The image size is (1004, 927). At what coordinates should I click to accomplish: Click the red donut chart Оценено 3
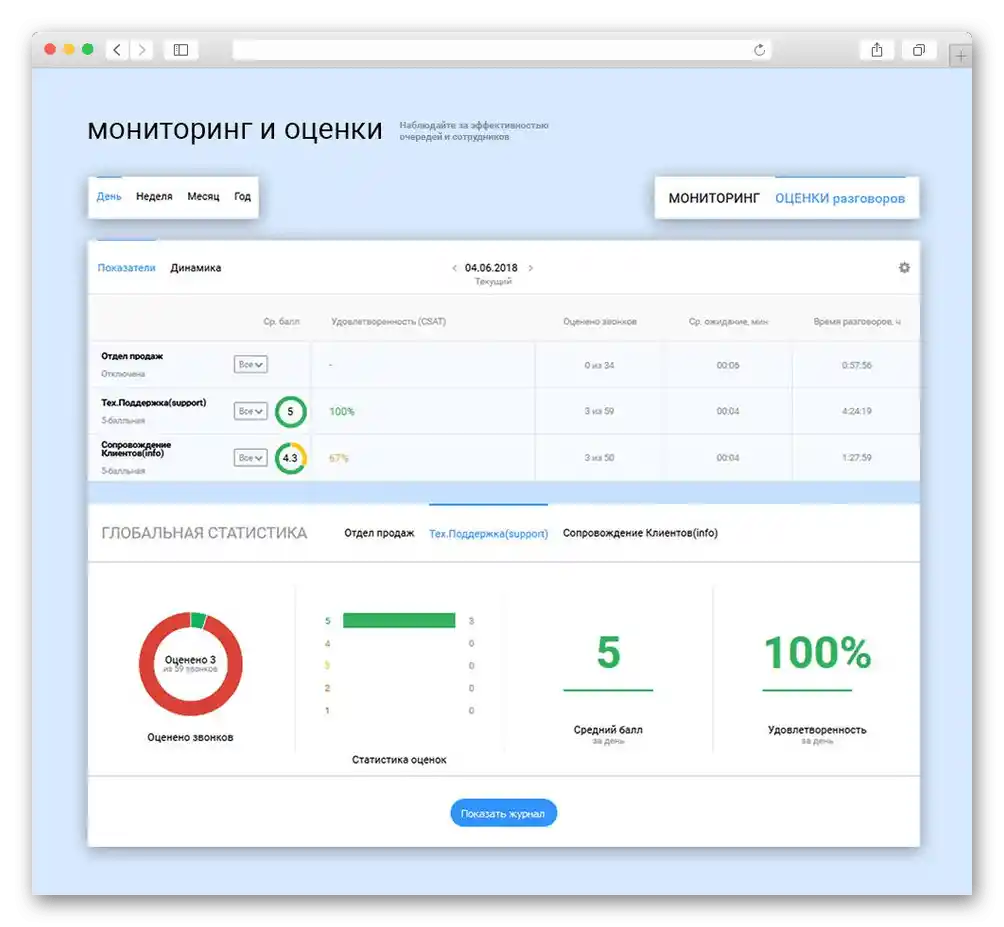191,664
